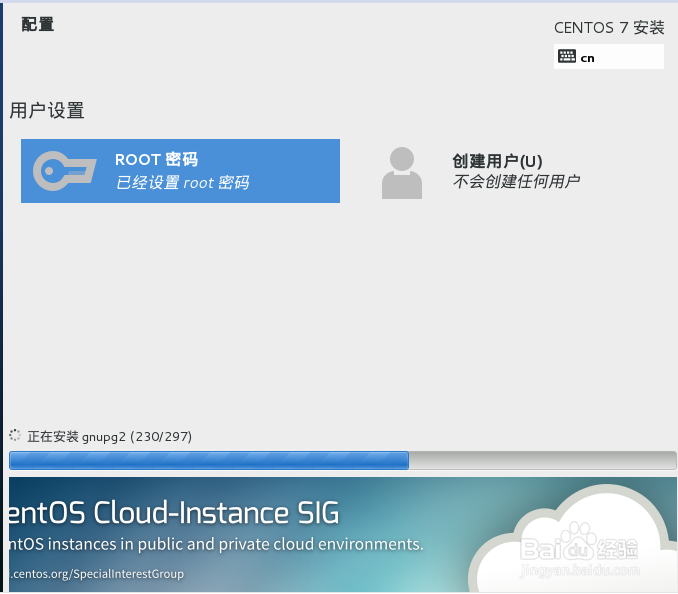Open the ROOT 密码 settings tile

pos(180,171)
